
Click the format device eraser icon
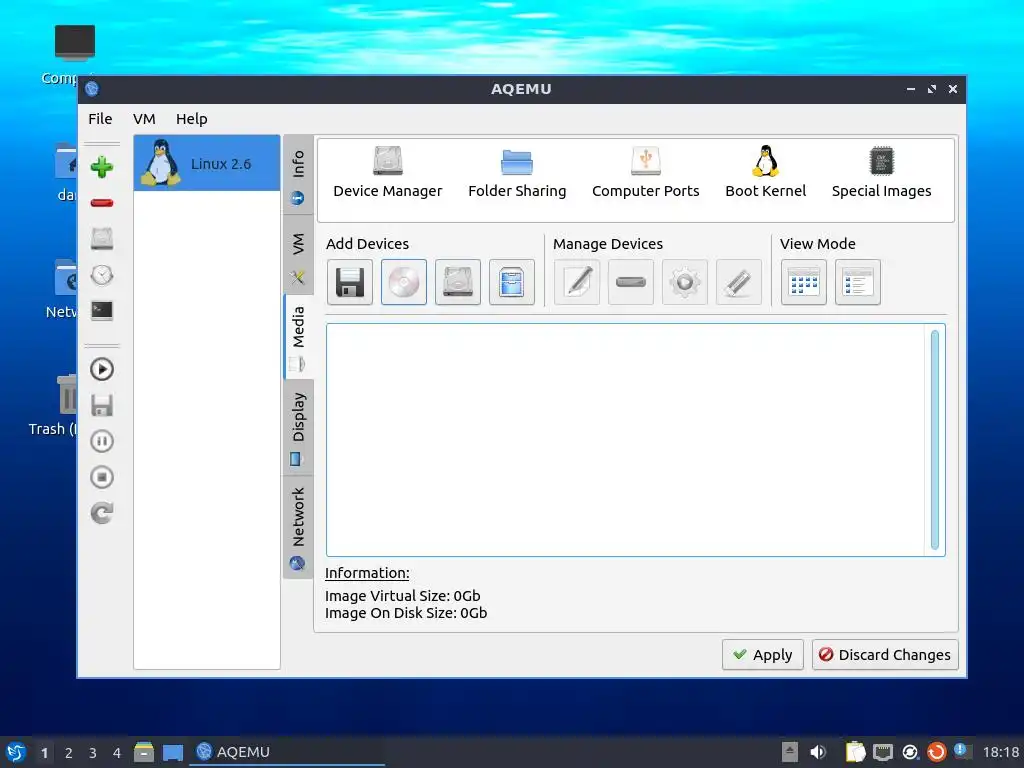(739, 282)
